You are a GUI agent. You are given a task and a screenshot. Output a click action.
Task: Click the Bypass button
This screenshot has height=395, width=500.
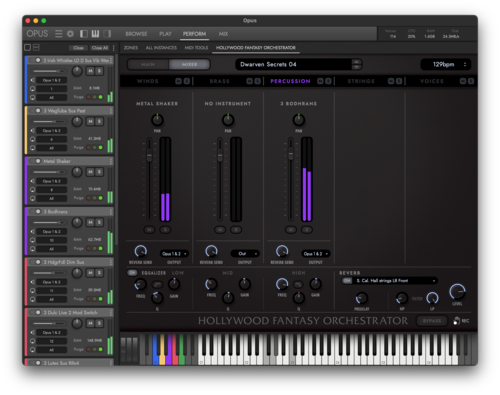432,321
